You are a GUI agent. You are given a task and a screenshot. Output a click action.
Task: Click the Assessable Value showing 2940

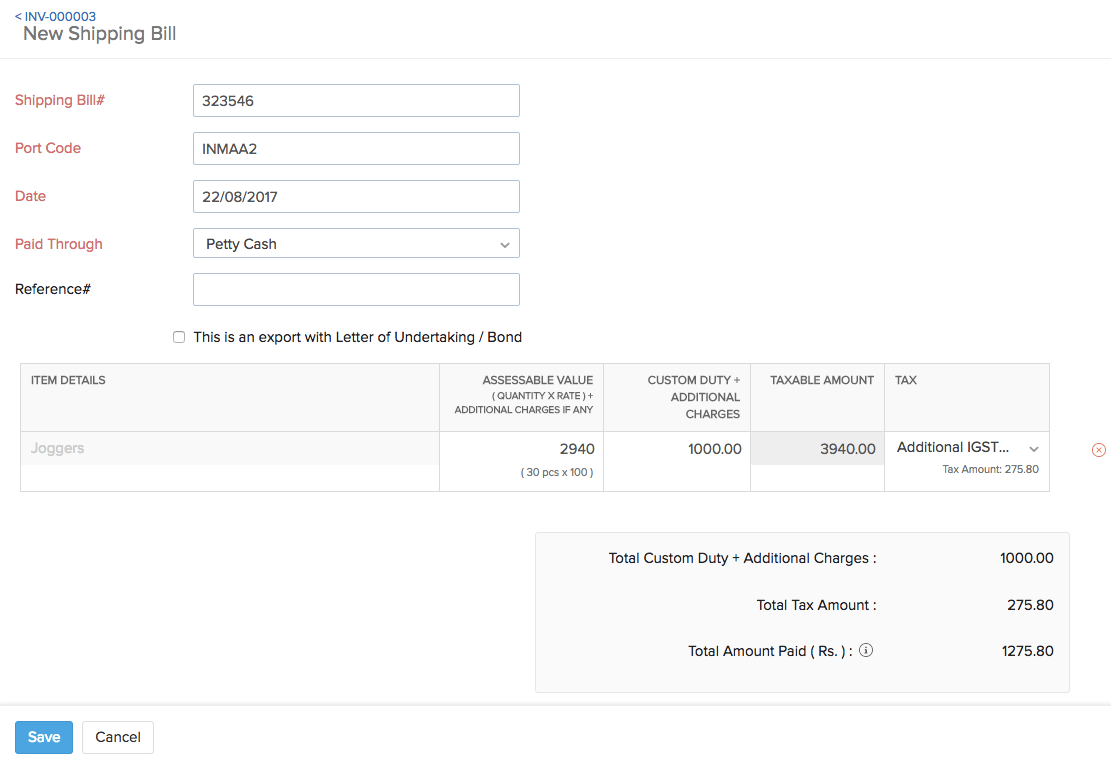(580, 448)
